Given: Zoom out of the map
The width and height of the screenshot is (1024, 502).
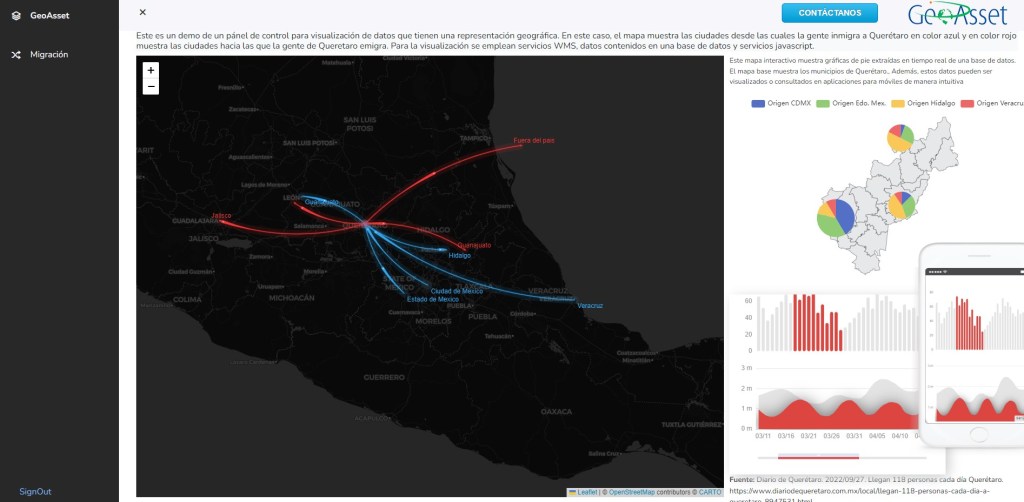Looking at the screenshot, I should (x=150, y=87).
